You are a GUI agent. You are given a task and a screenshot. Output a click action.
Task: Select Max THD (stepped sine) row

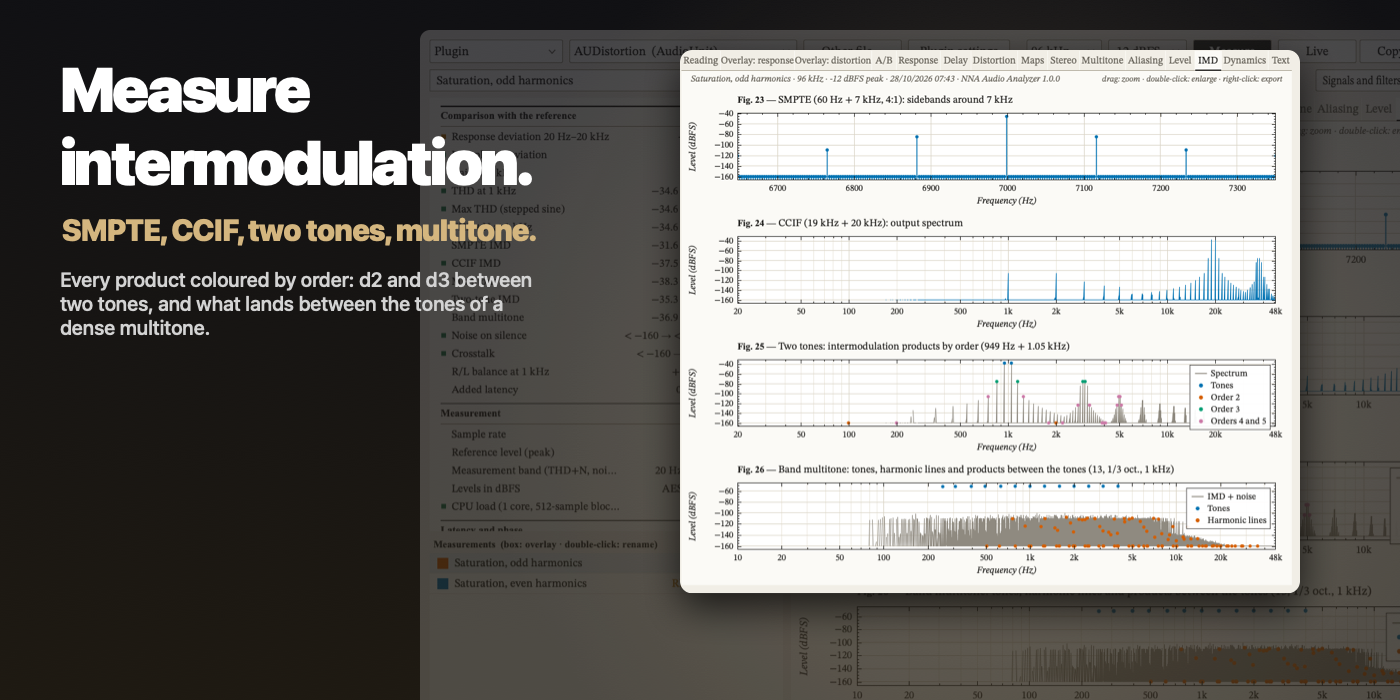tap(560, 208)
